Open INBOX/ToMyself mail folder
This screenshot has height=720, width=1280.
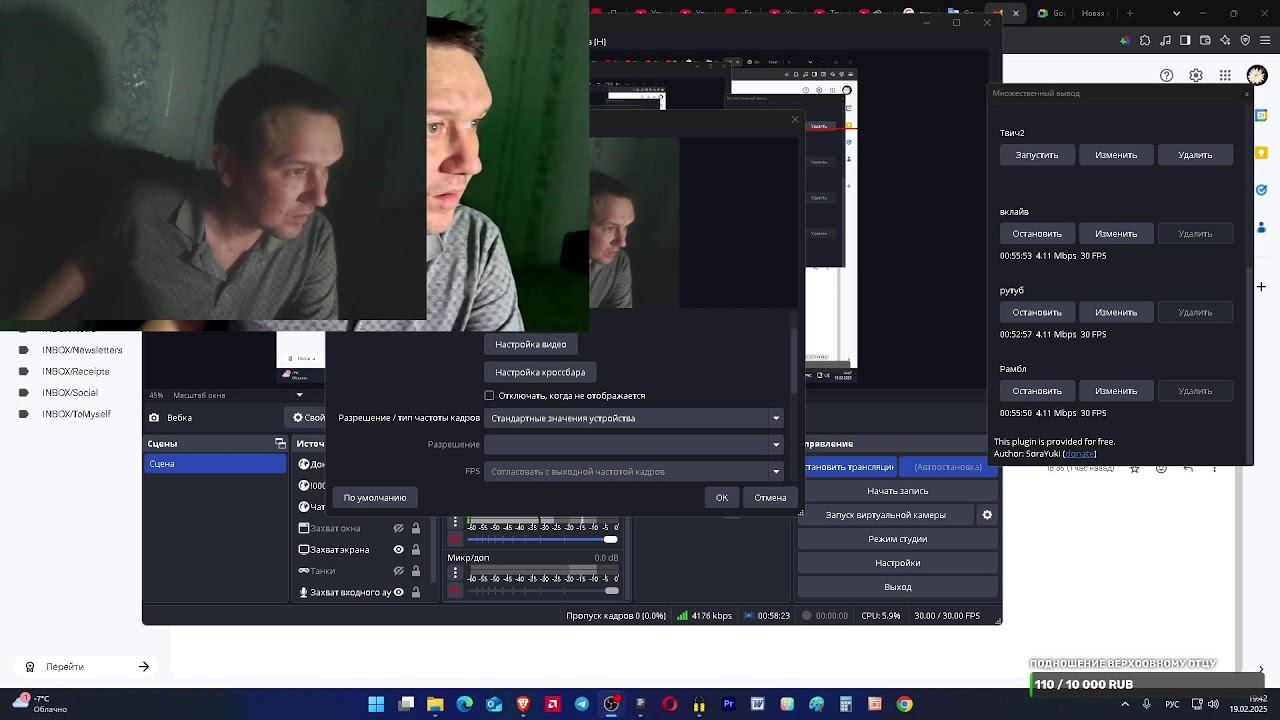click(x=76, y=414)
